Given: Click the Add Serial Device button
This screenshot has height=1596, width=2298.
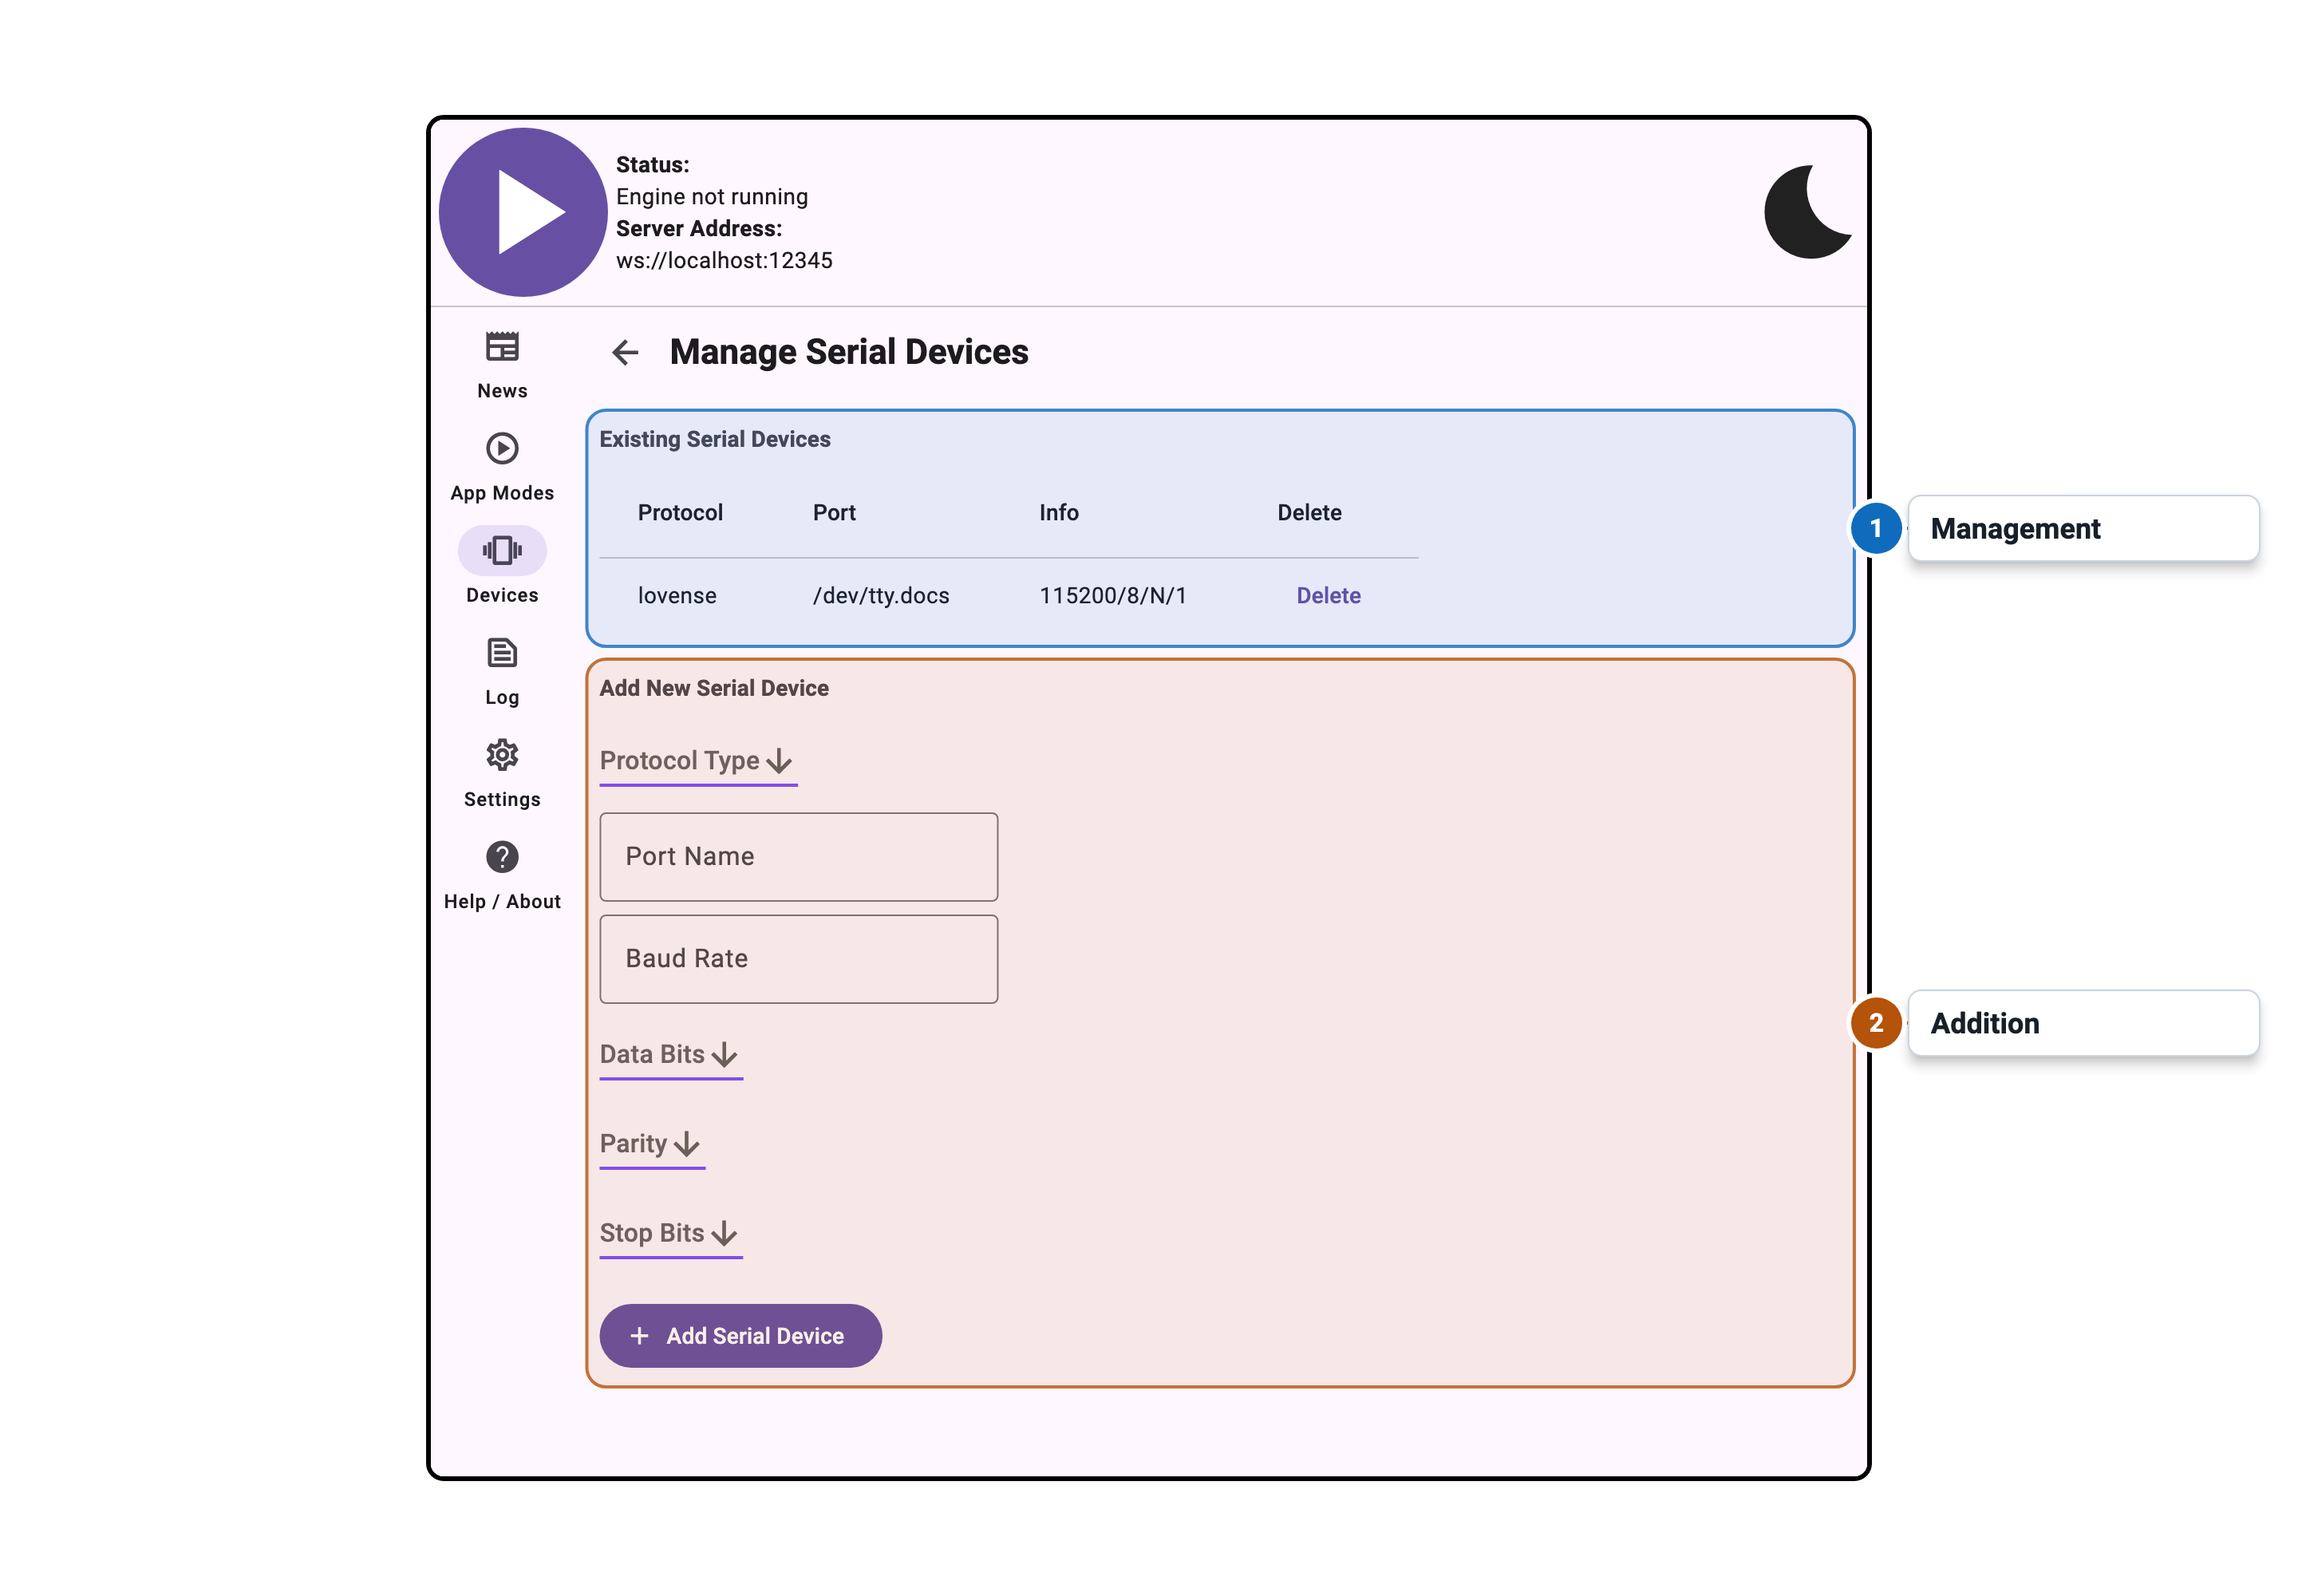Looking at the screenshot, I should pyautogui.click(x=740, y=1336).
